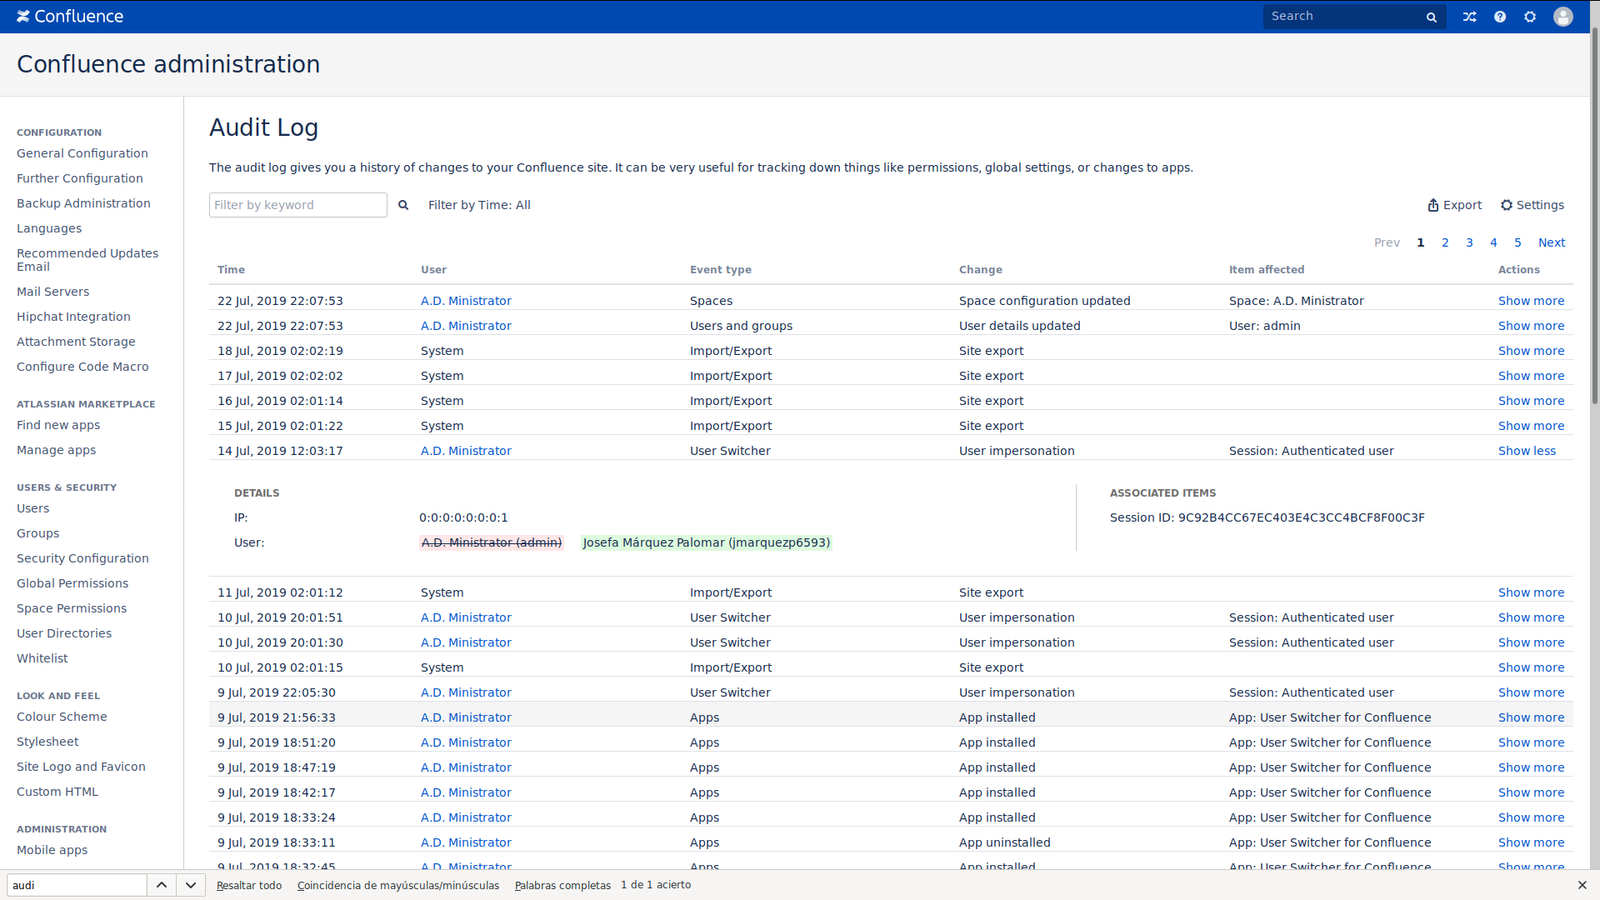Expand Show more for 11 Jul Site export
1600x900 pixels.
[x=1531, y=593]
